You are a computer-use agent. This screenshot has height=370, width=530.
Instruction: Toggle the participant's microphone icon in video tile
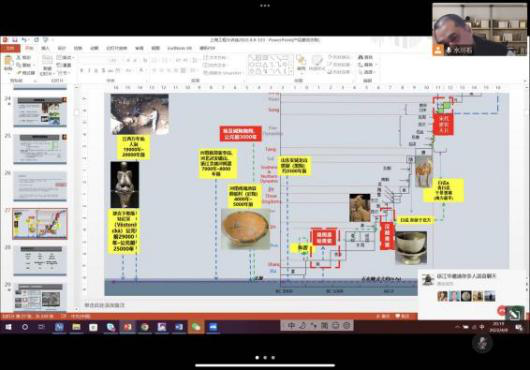(x=449, y=50)
